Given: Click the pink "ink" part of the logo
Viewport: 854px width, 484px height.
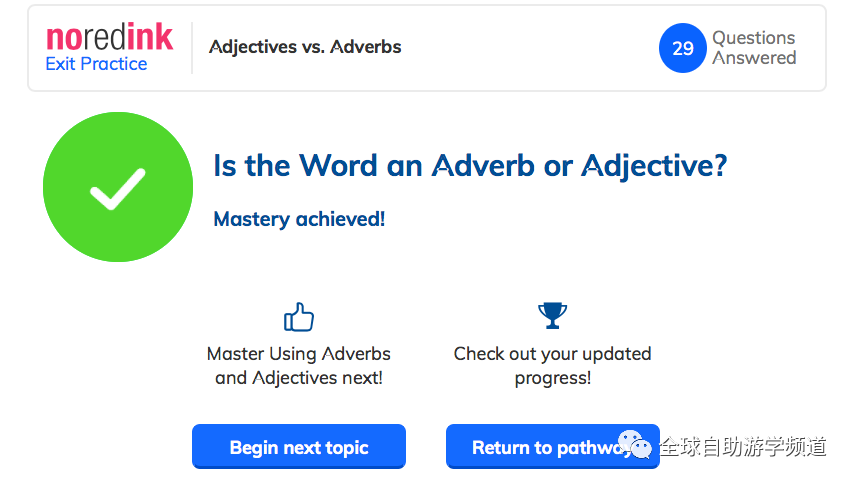Looking at the screenshot, I should 150,38.
